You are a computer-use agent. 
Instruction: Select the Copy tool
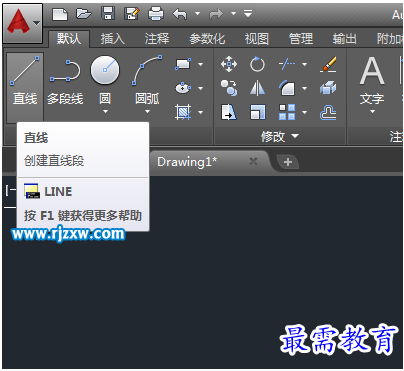pyautogui.click(x=229, y=88)
